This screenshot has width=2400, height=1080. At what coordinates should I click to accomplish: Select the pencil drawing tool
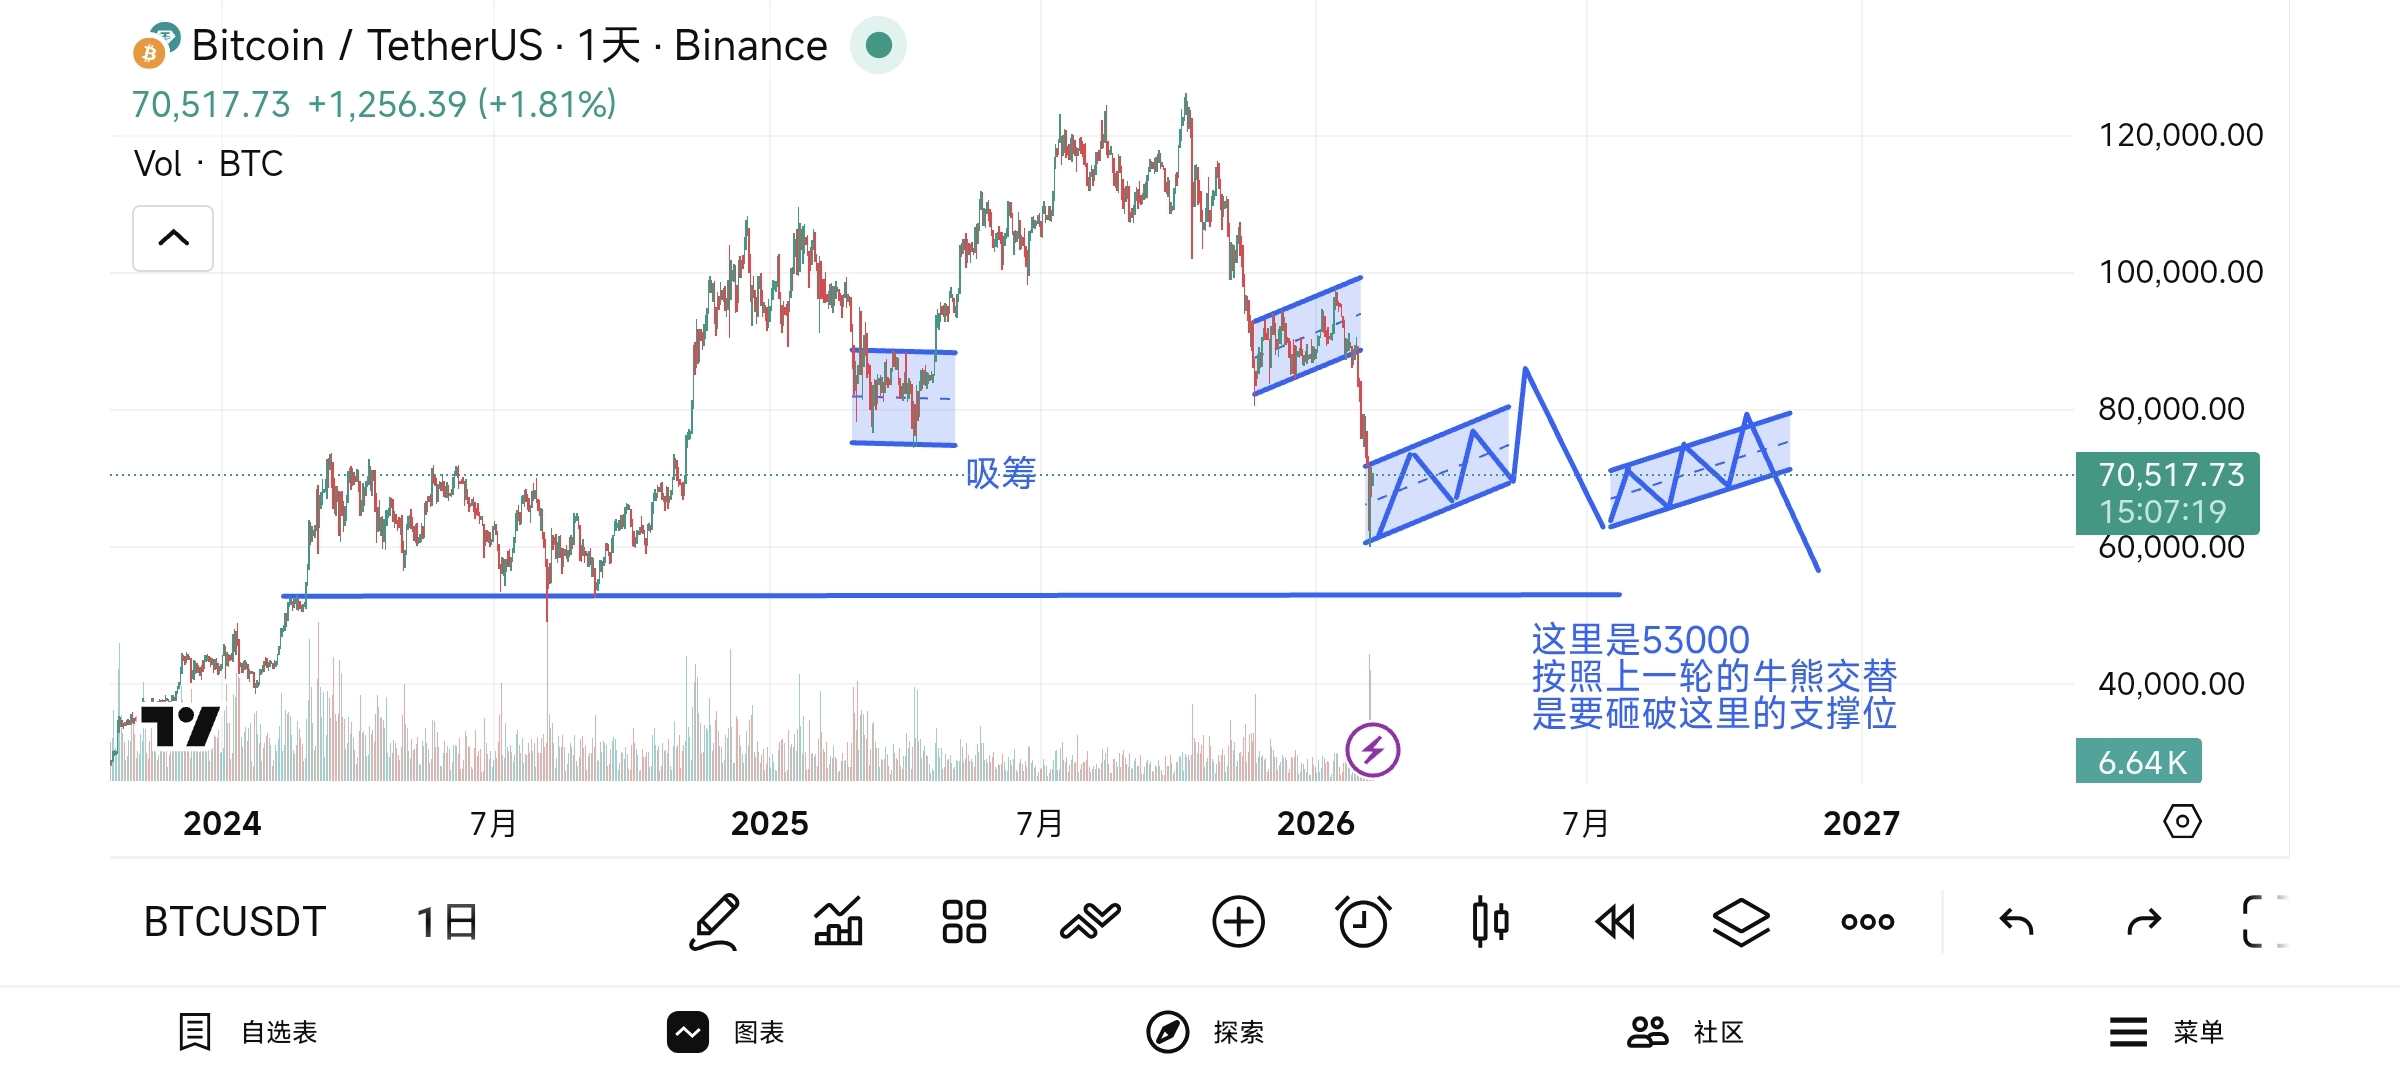715,921
